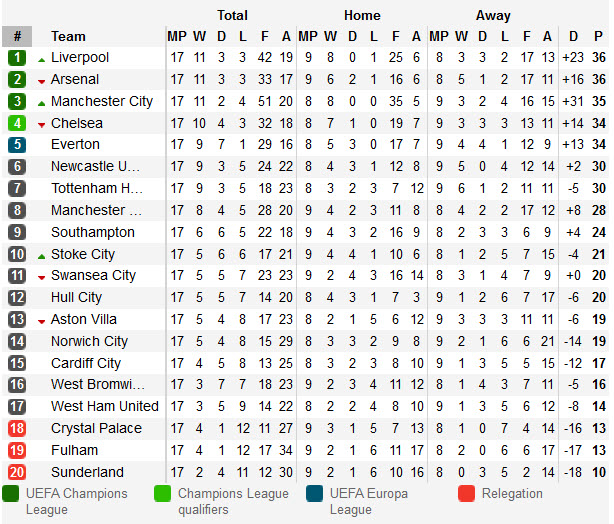Click the red down arrow beside Swansea City
Viewport: 614px width, 524px height.
coord(41,277)
